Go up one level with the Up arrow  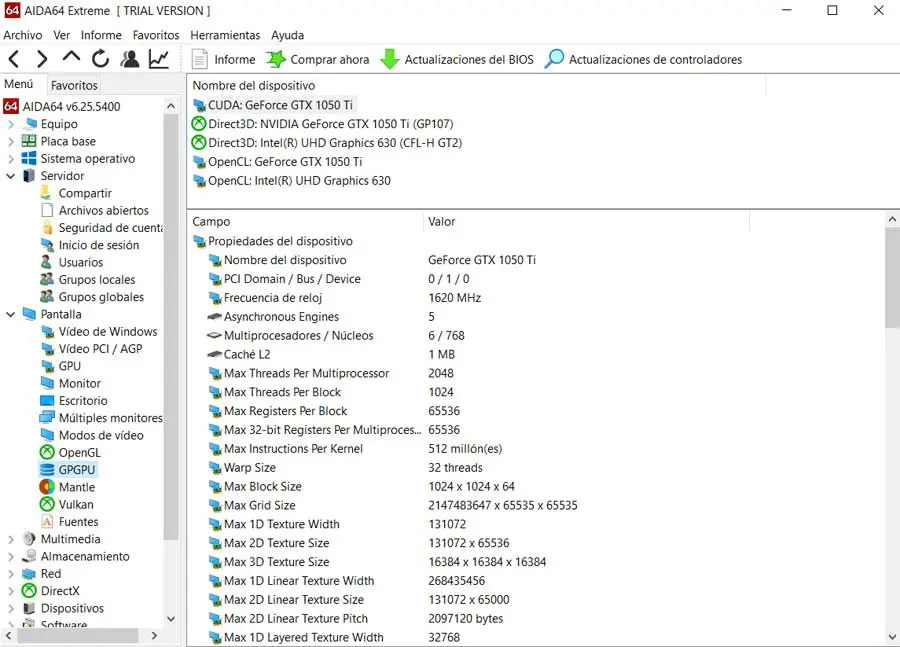(71, 57)
